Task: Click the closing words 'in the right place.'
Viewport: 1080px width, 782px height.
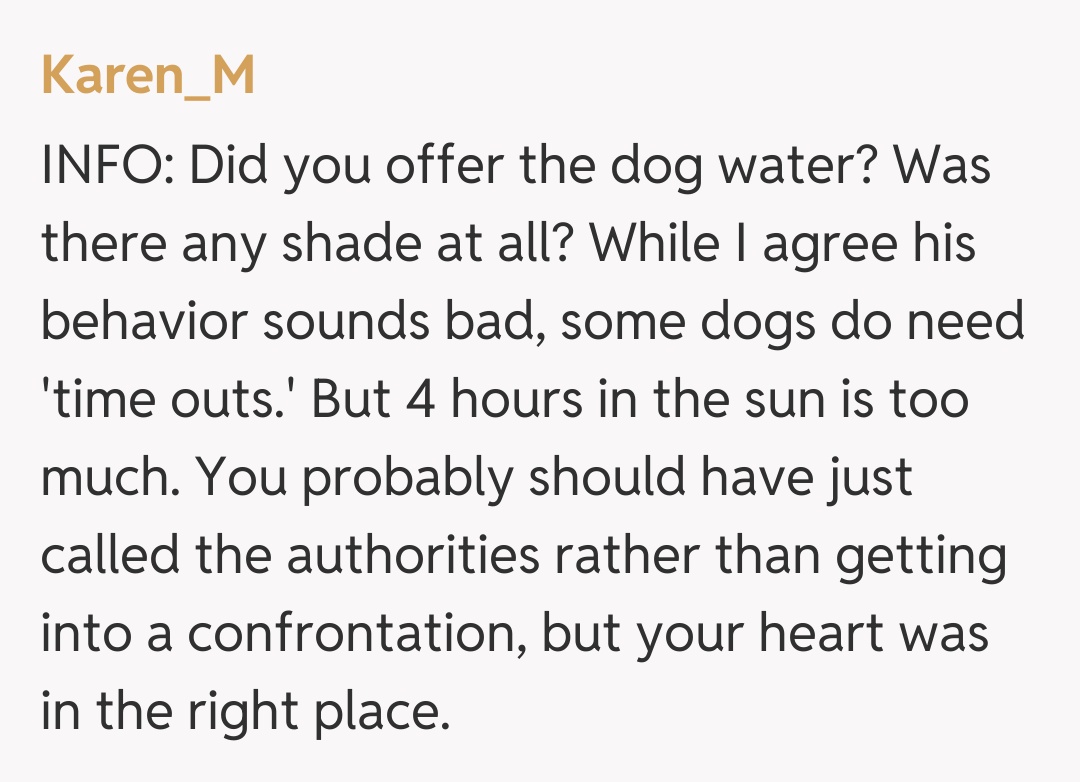Action: (x=240, y=713)
